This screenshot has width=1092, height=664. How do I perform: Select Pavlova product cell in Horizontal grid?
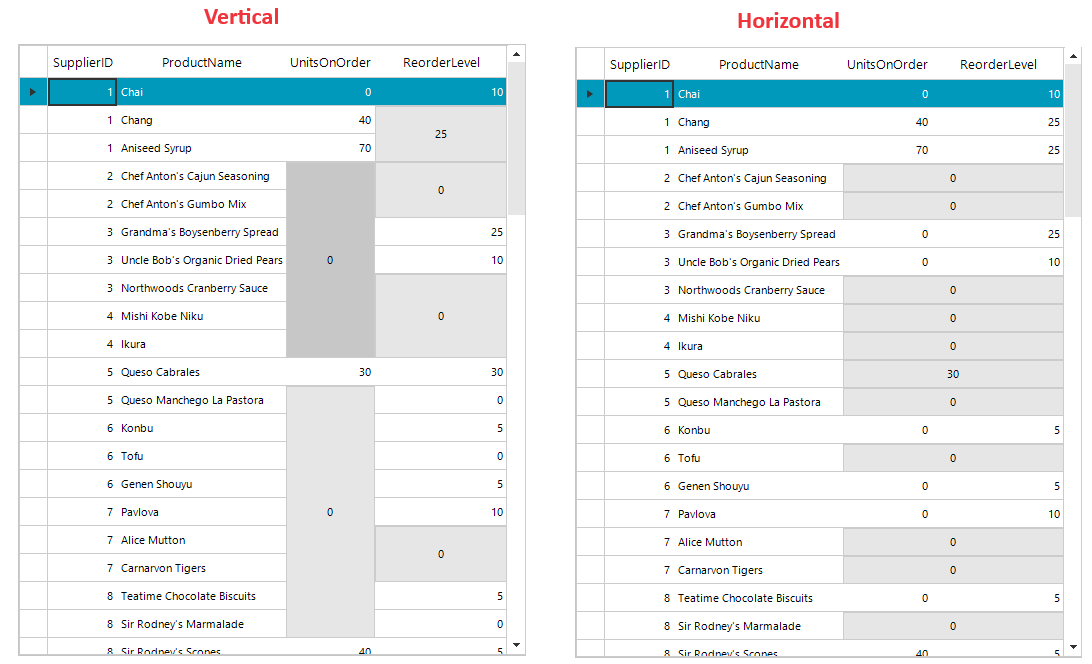click(x=696, y=514)
